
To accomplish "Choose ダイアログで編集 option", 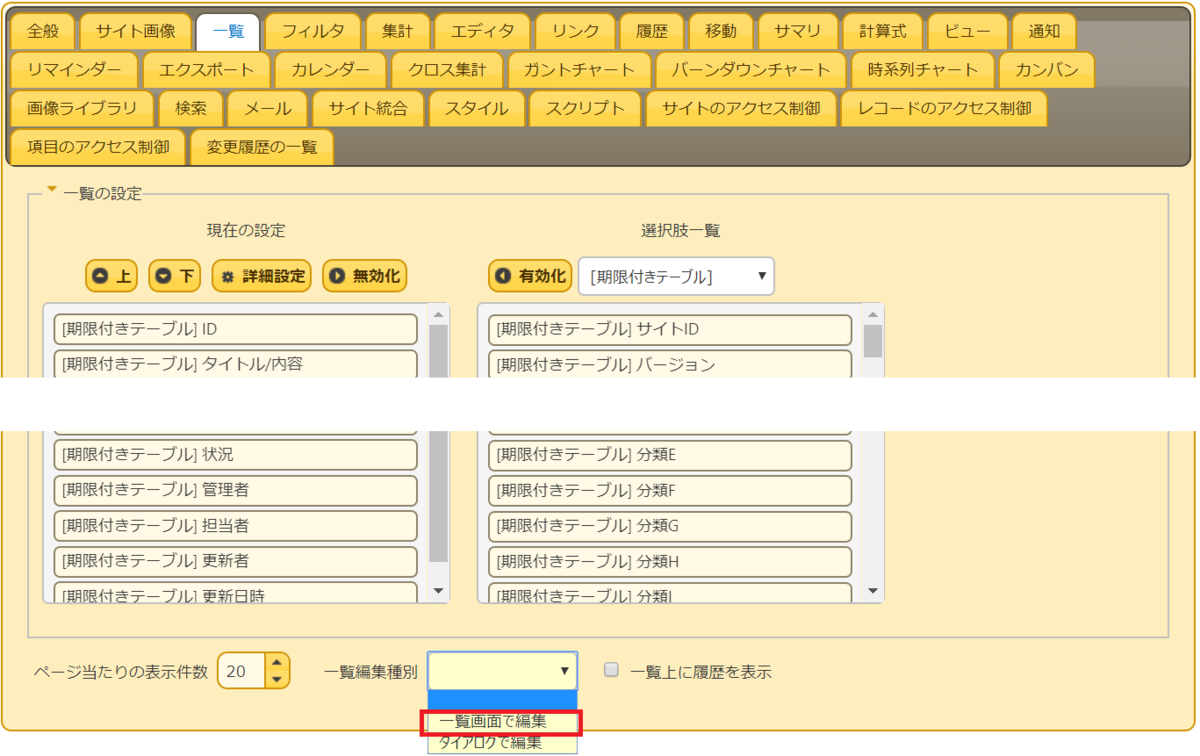I will click(502, 742).
